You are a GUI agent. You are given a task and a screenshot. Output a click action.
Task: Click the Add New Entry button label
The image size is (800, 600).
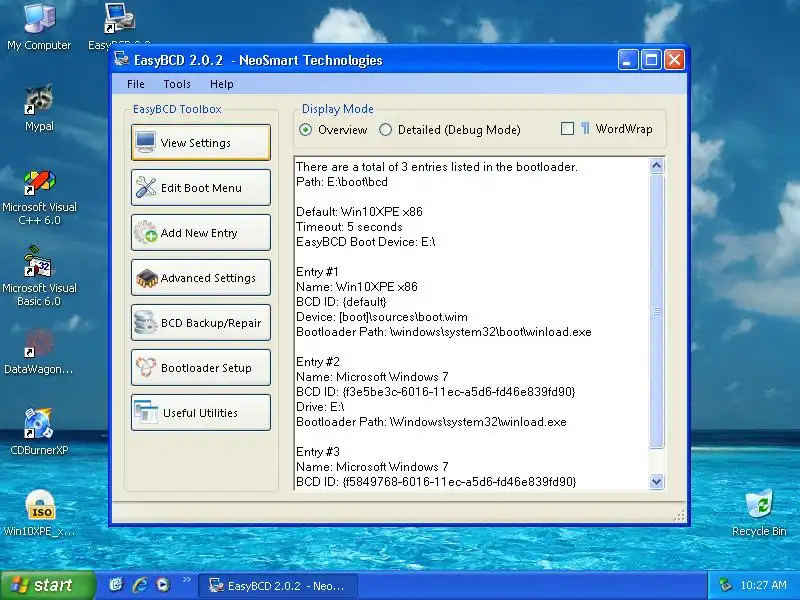[x=199, y=233]
